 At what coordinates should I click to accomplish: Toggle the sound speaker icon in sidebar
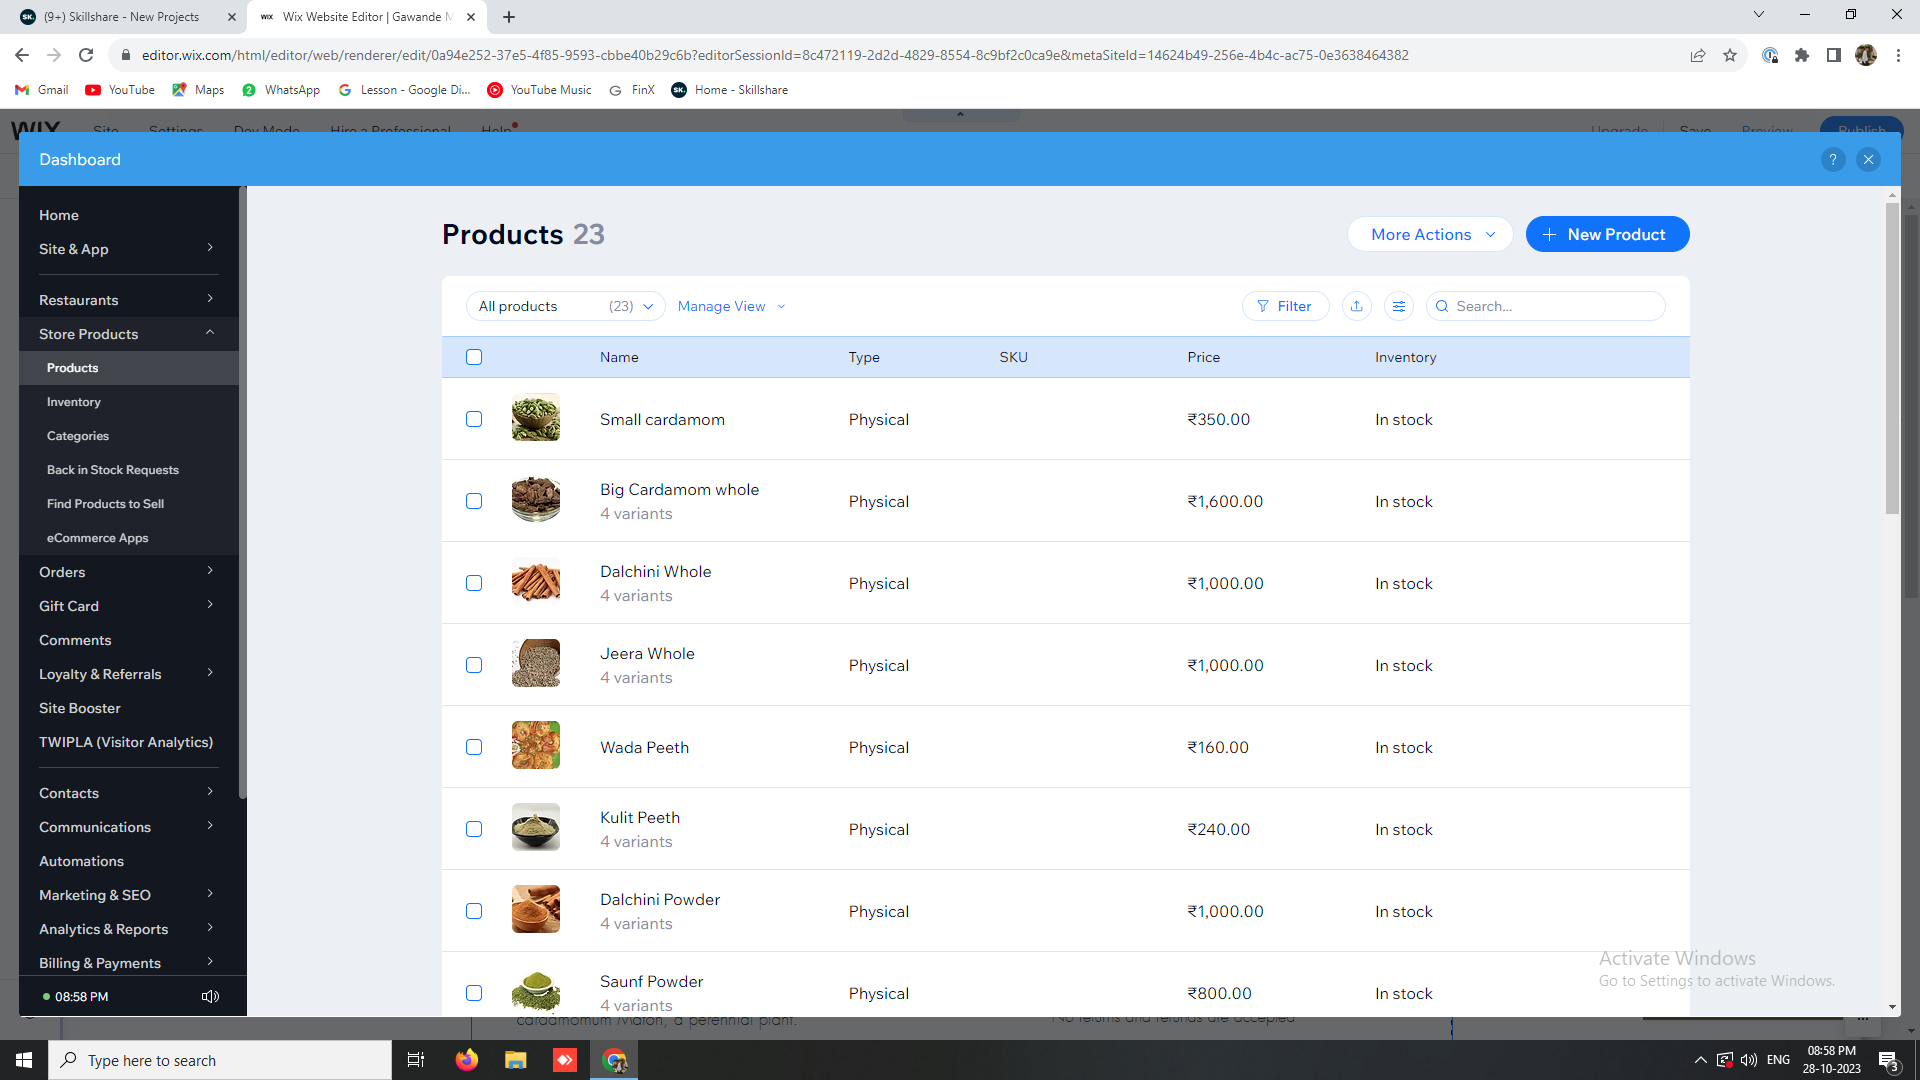click(210, 996)
